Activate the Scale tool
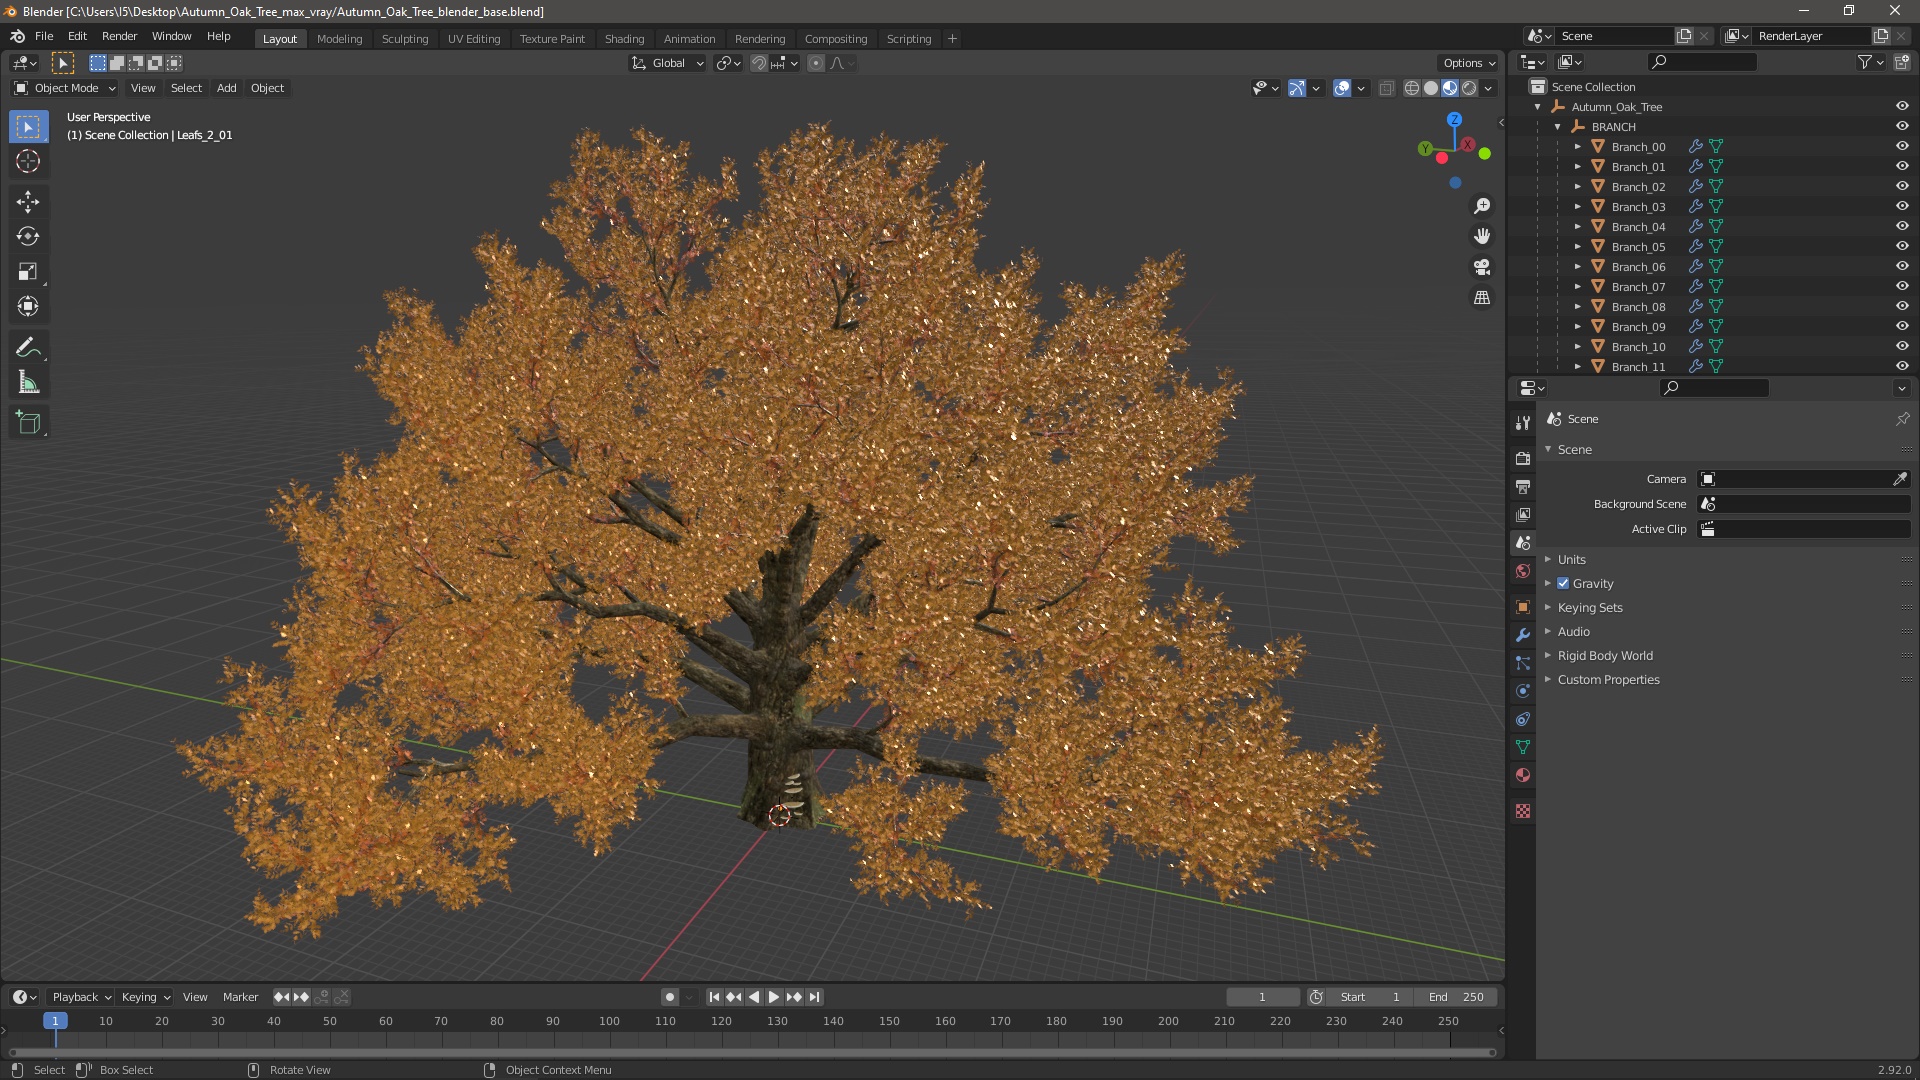1920x1080 pixels. point(28,272)
